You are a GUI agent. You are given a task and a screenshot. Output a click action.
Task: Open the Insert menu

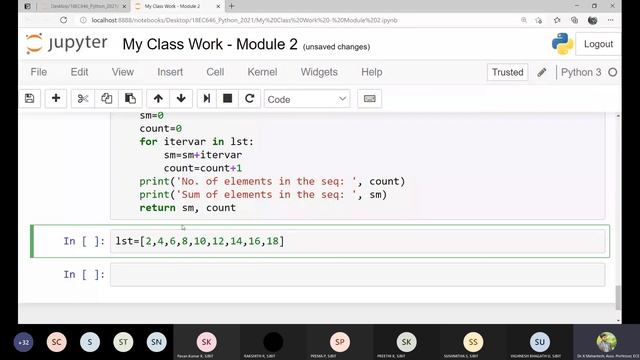coord(170,72)
